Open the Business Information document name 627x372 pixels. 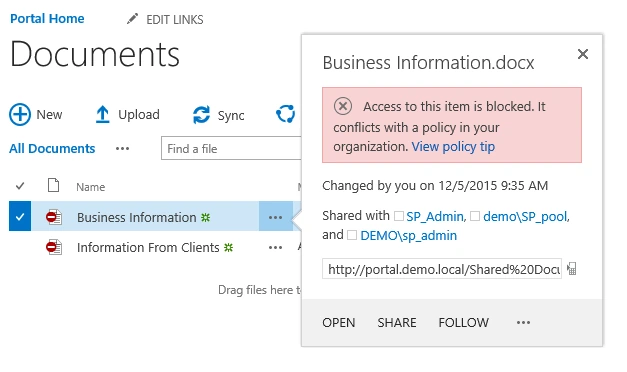point(136,217)
